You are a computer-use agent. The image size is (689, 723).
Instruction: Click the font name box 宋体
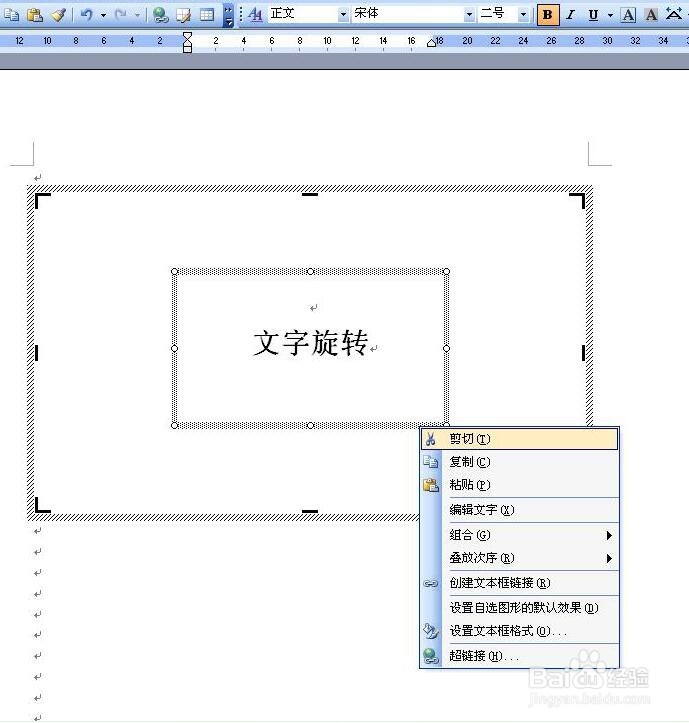[408, 14]
